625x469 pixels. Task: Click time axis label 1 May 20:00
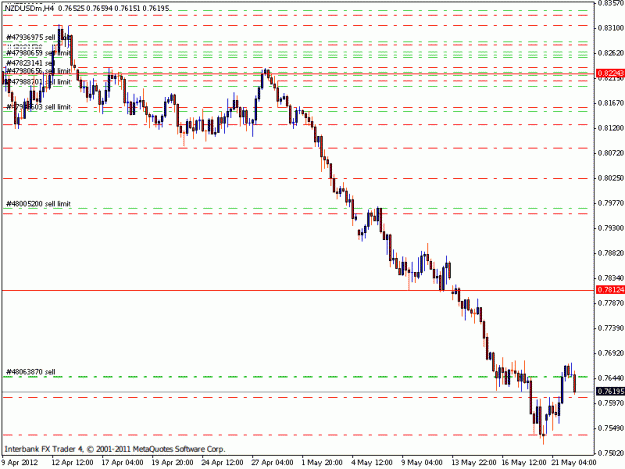pyautogui.click(x=322, y=463)
